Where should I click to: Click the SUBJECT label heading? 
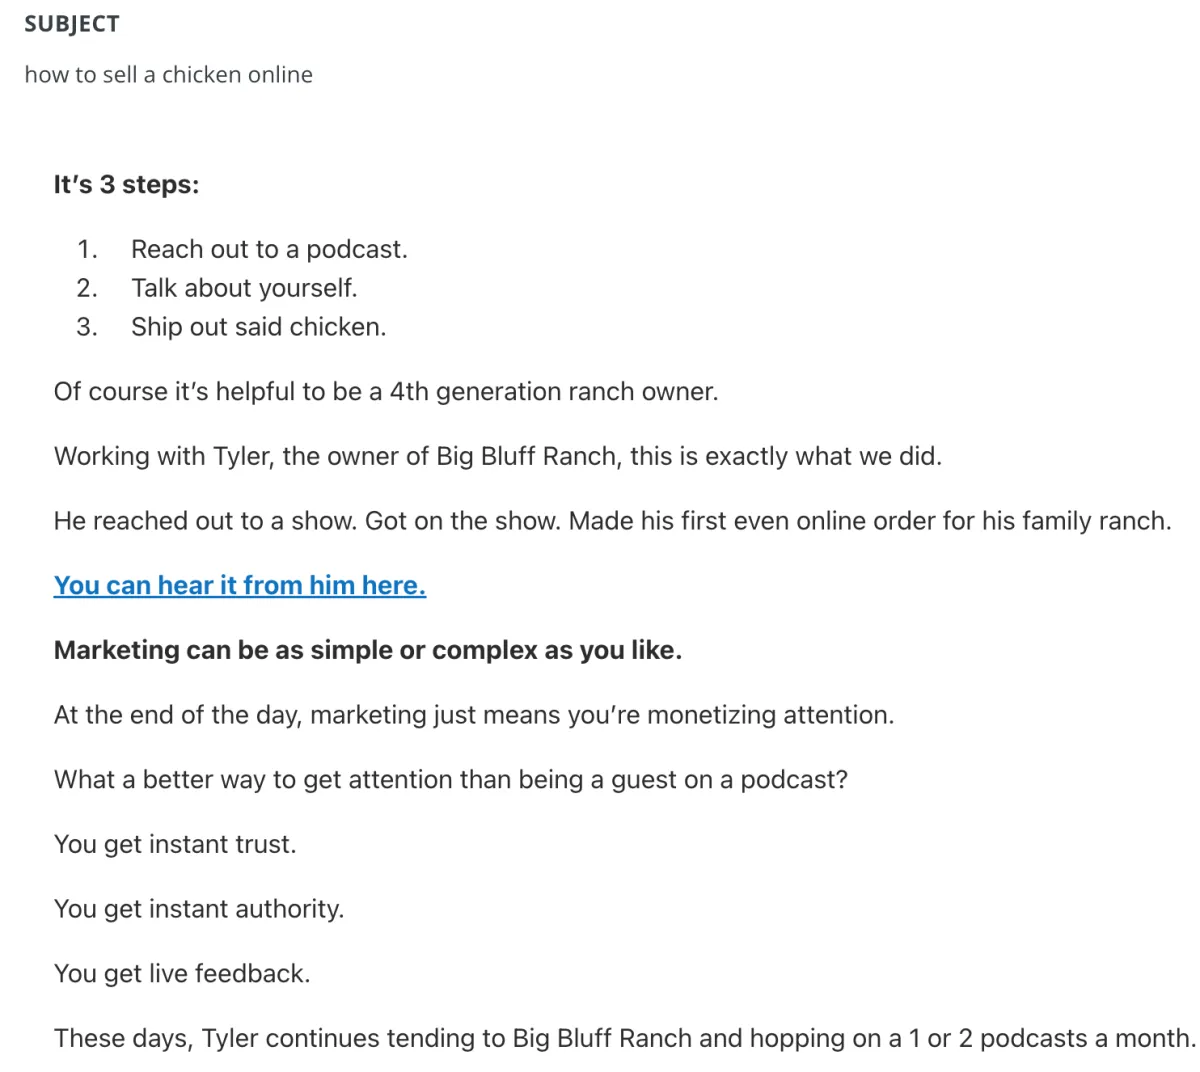72,25
